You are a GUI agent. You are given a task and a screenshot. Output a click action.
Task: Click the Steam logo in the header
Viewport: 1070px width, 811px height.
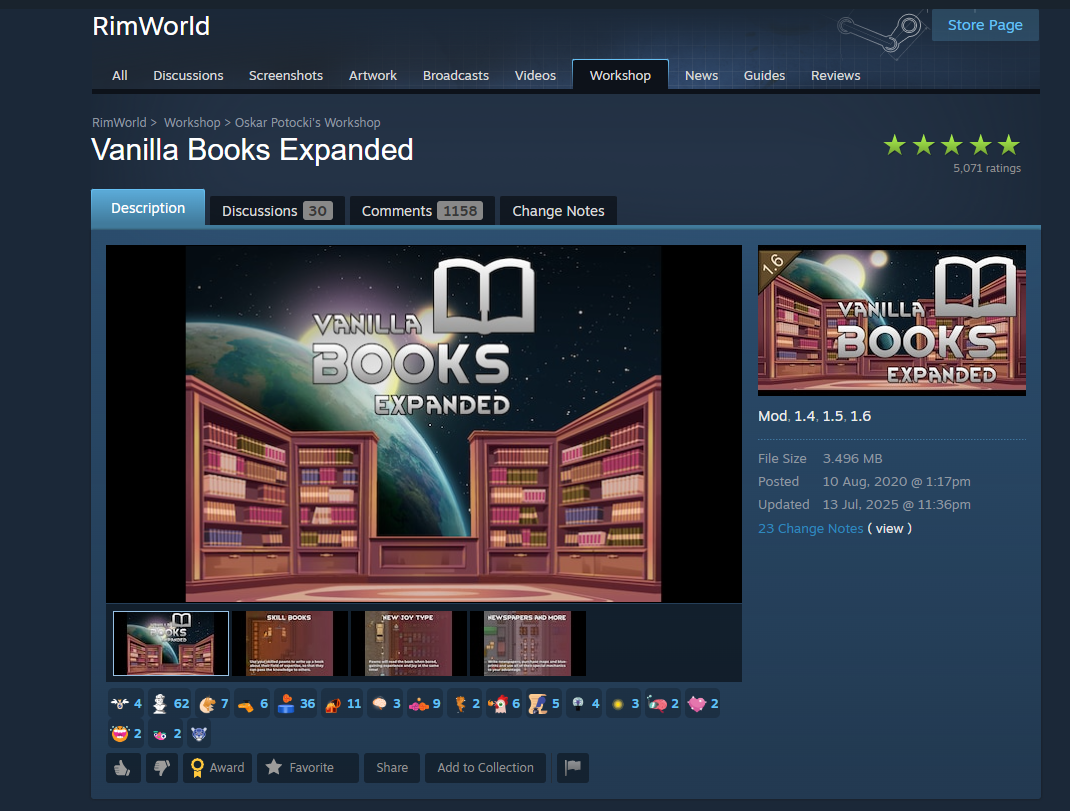tap(880, 33)
